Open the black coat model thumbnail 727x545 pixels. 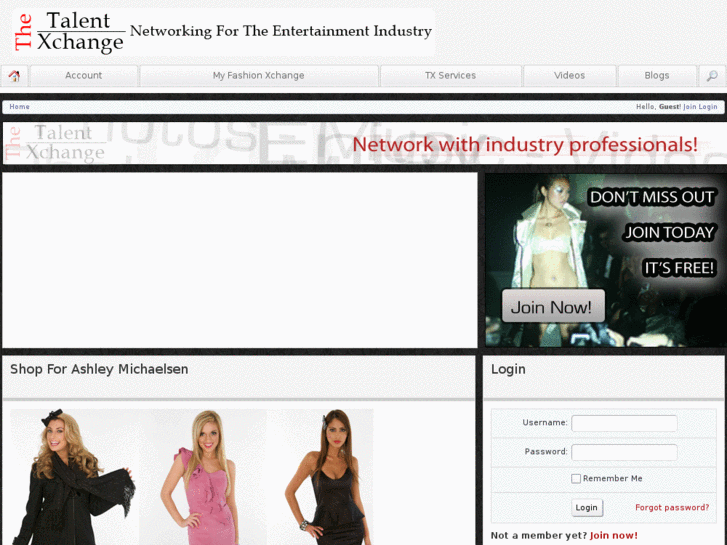coord(75,477)
